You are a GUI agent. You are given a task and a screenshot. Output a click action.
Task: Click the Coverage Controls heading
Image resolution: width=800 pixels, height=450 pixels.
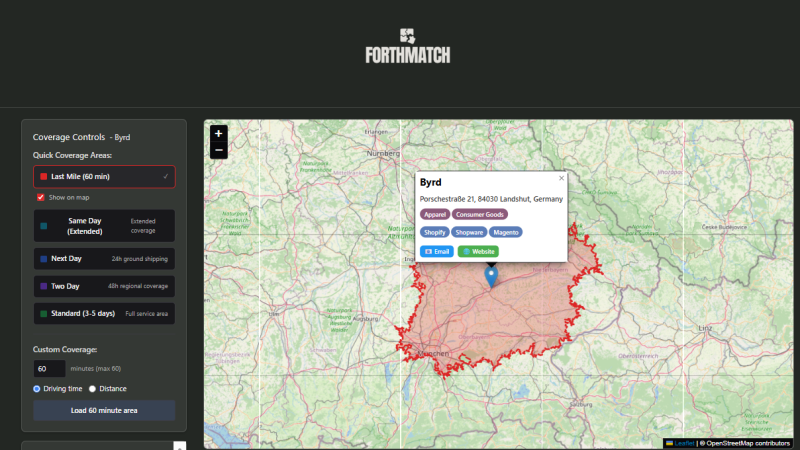[69, 137]
